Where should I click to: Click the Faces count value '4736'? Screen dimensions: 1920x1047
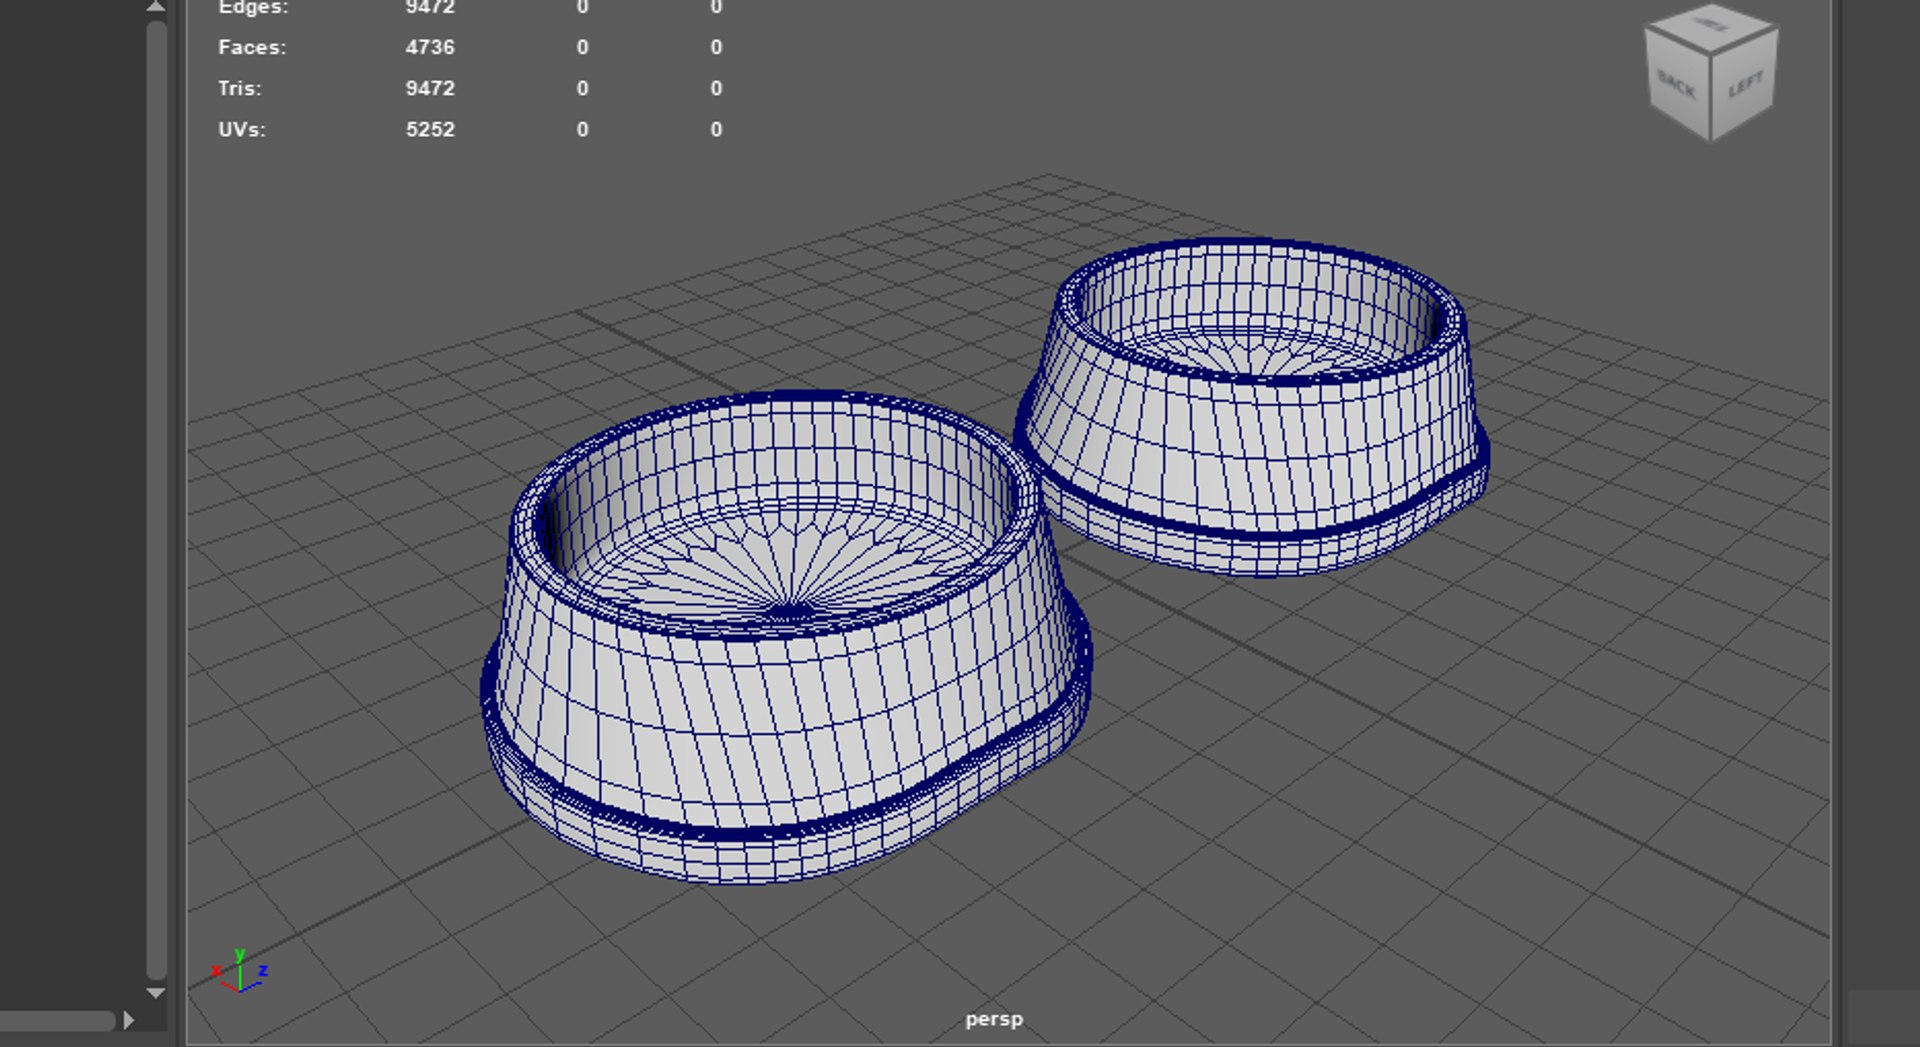click(x=430, y=47)
